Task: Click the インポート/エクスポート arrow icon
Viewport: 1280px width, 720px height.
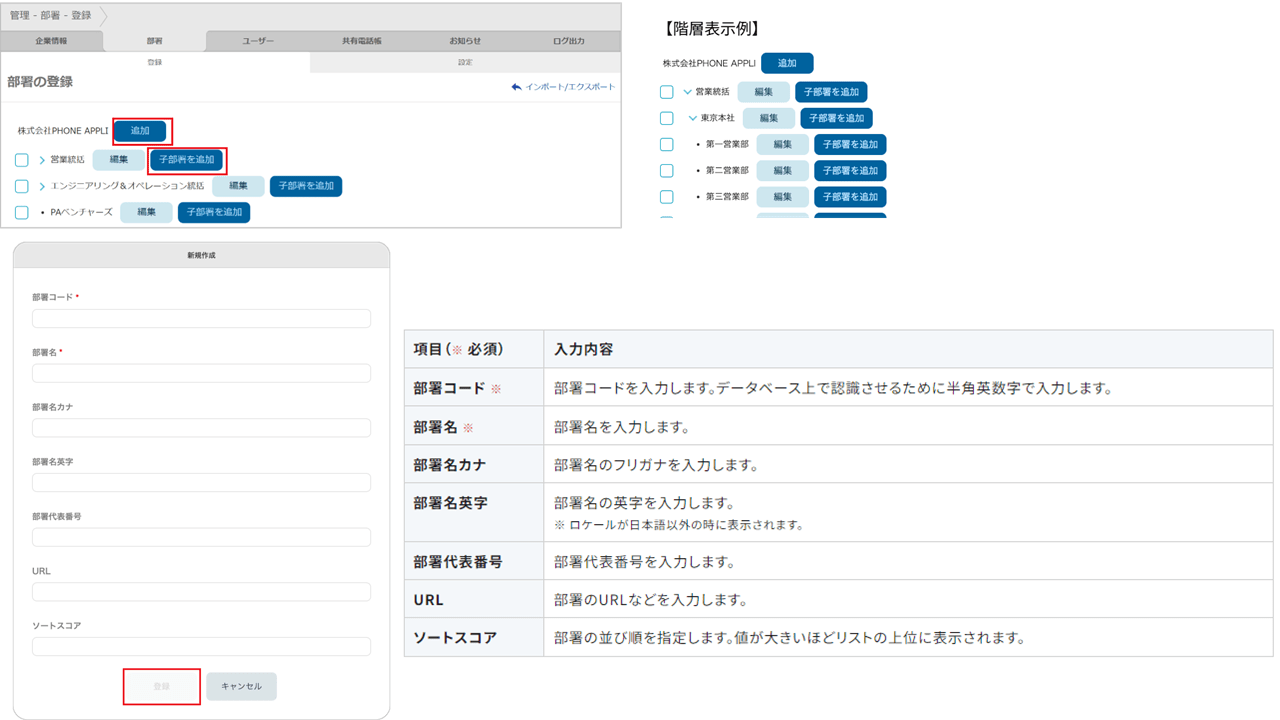Action: (516, 87)
